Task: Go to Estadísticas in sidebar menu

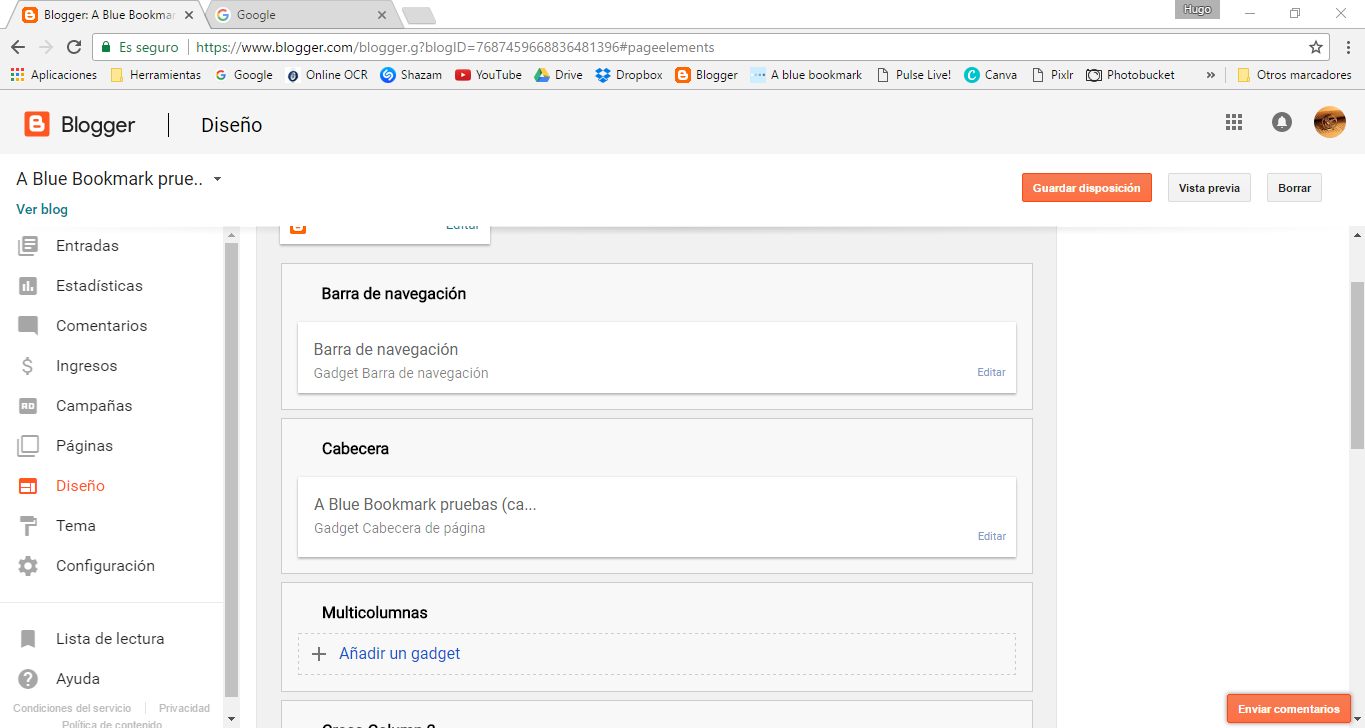Action: click(99, 286)
